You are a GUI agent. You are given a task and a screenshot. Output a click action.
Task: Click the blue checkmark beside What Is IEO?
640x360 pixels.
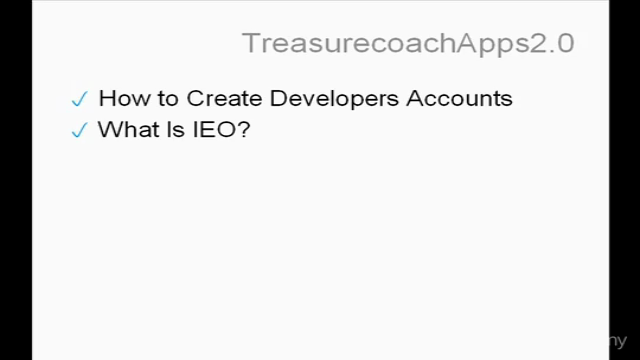tap(79, 131)
